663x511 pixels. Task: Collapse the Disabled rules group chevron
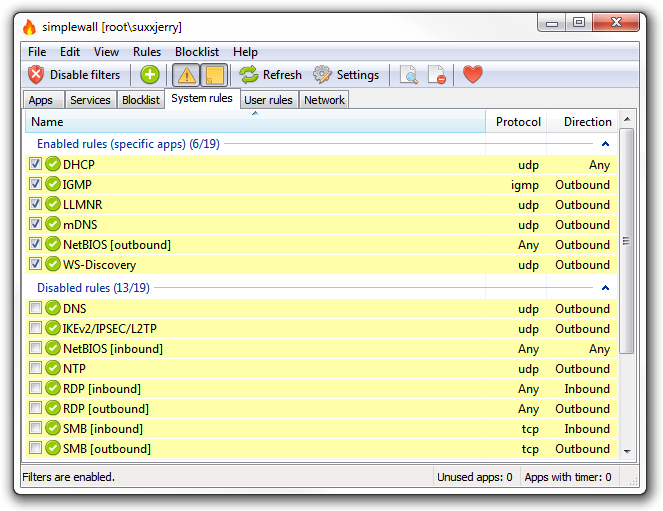(605, 288)
